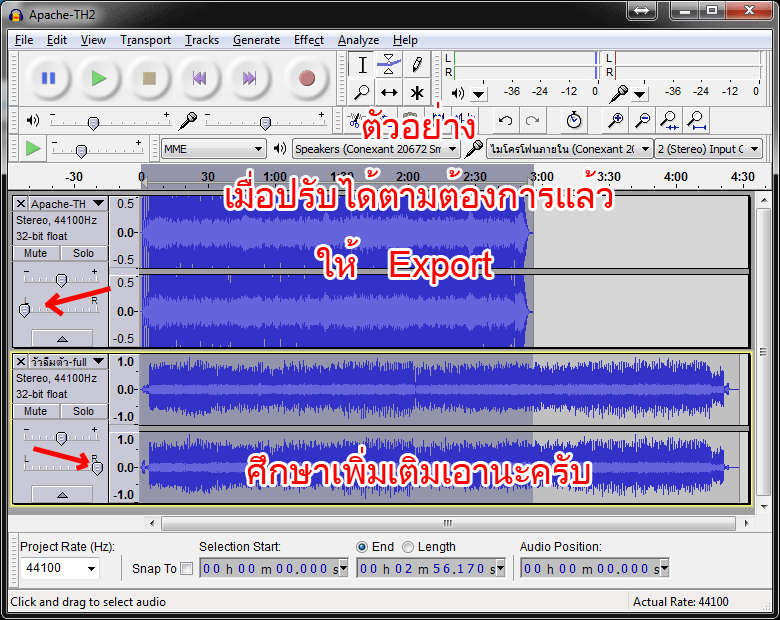
Task: Open the Transport menu
Action: point(145,40)
